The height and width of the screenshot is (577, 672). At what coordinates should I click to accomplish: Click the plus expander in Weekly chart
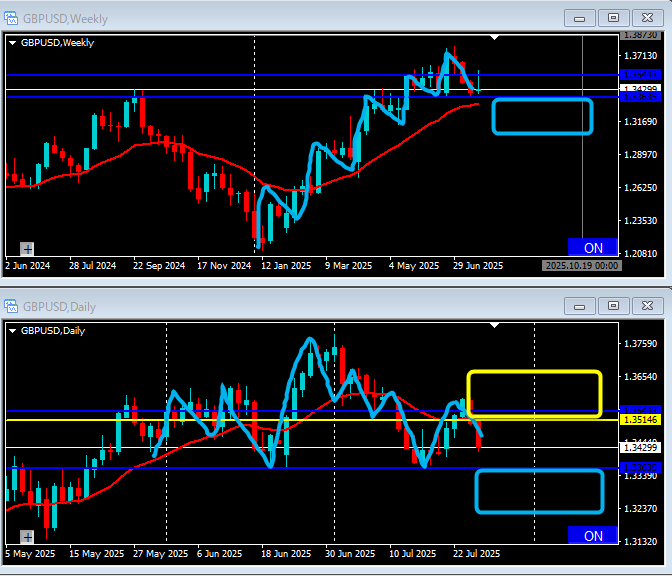[x=27, y=249]
